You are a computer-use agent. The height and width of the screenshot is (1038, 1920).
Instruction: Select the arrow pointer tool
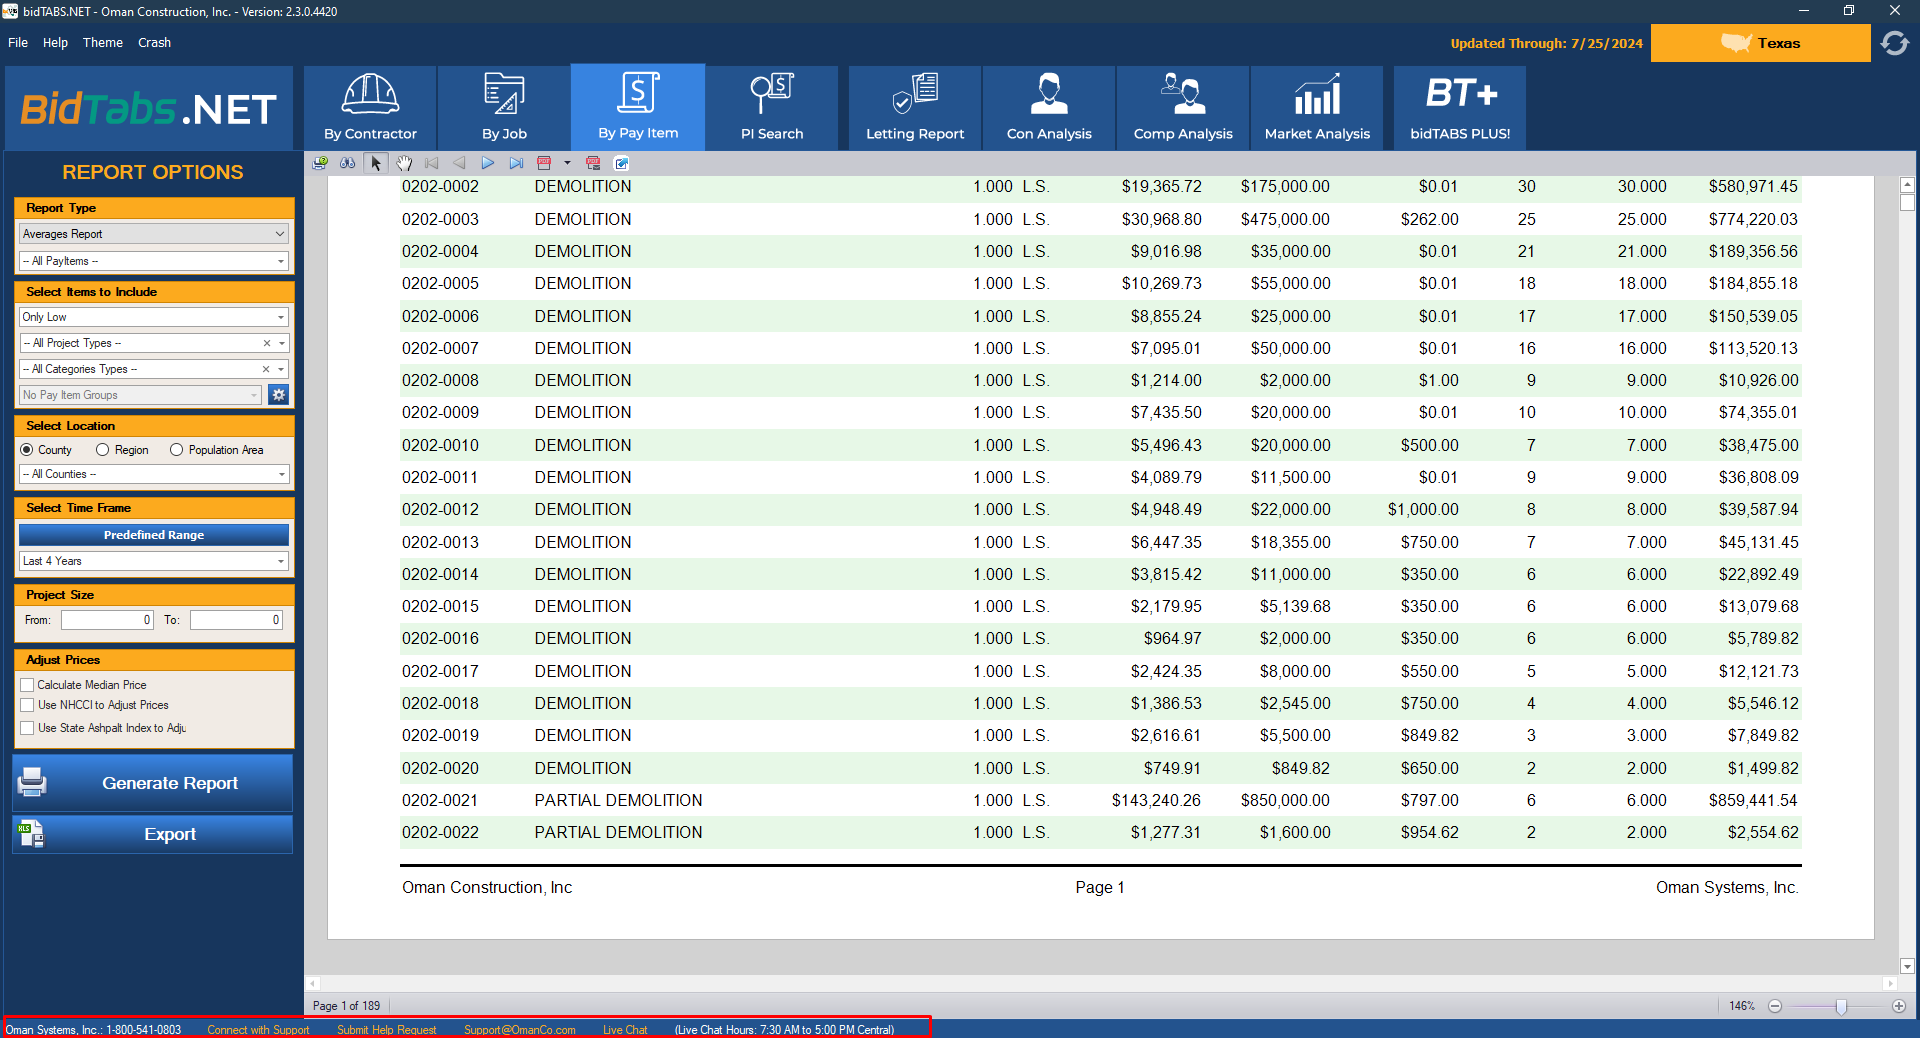(376, 163)
